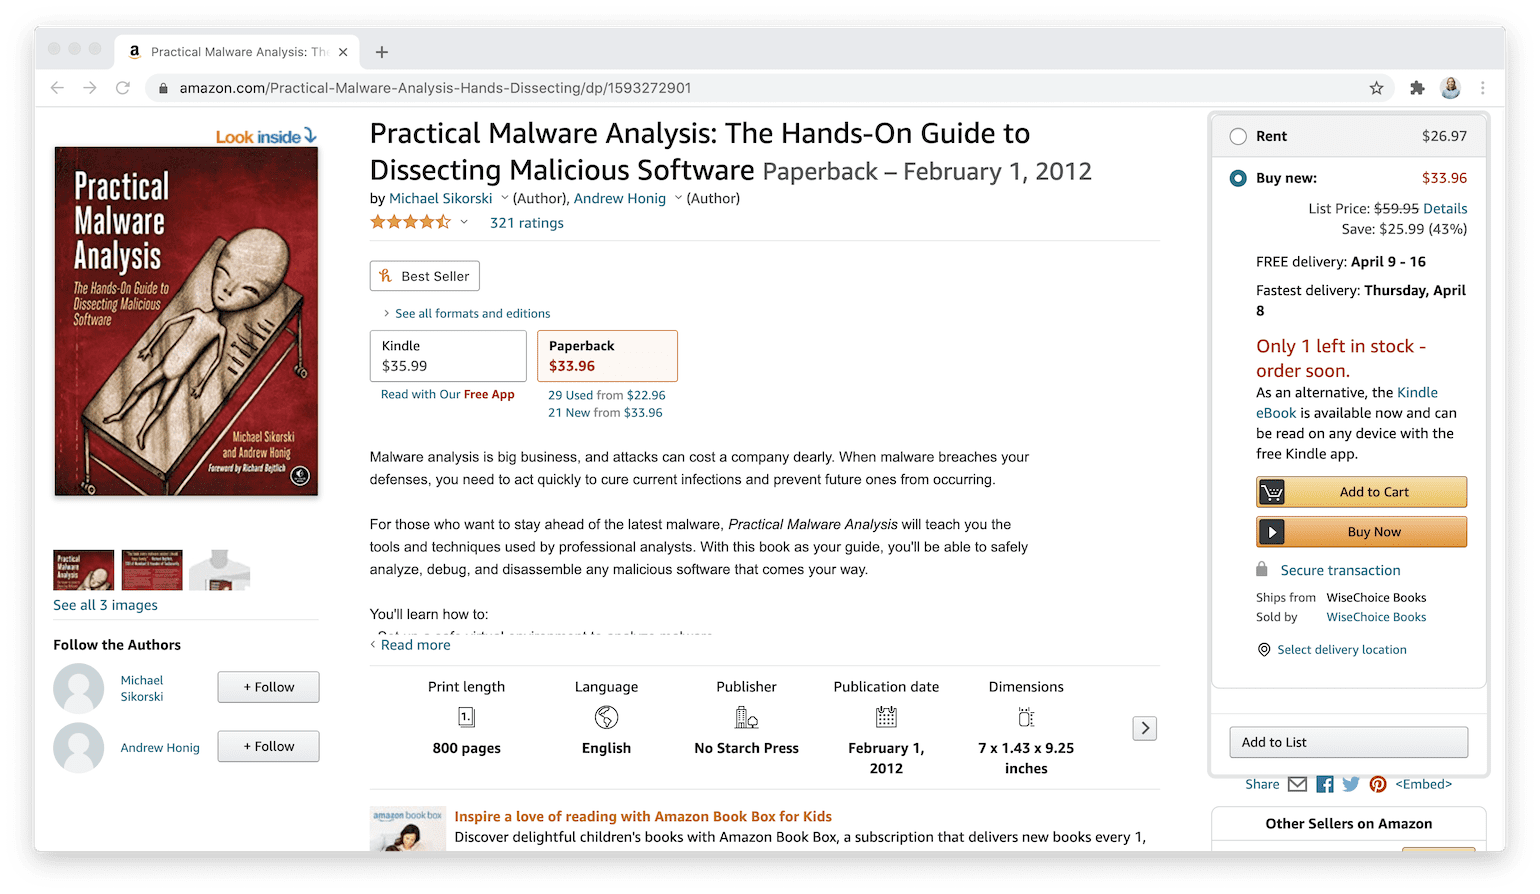Open a new browser tab
The image size is (1540, 894).
coord(382,52)
